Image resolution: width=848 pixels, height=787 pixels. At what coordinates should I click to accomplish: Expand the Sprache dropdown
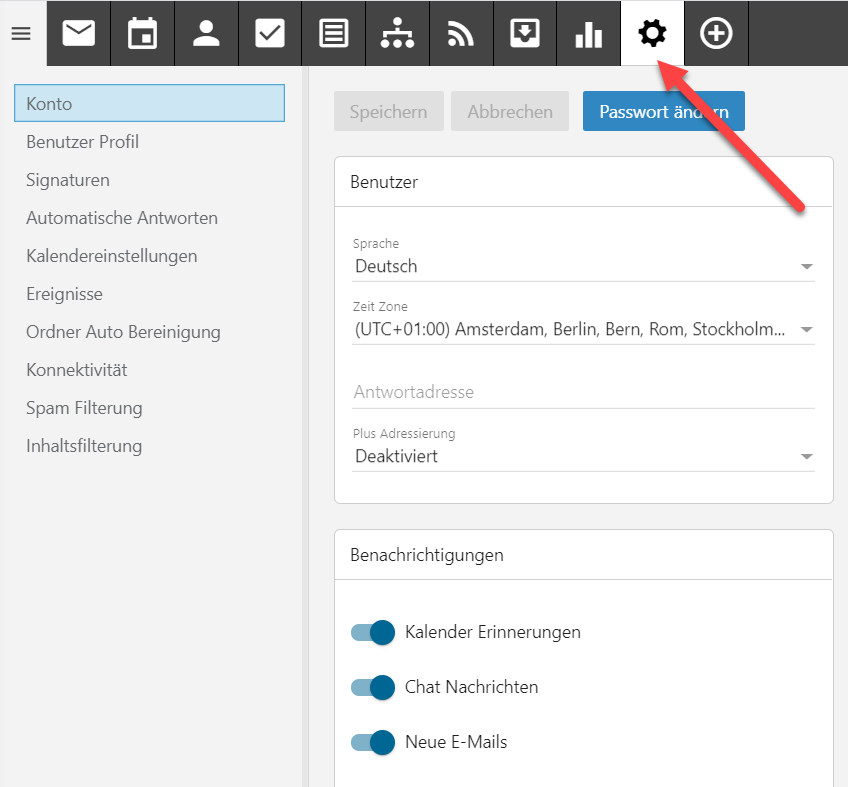(x=583, y=266)
